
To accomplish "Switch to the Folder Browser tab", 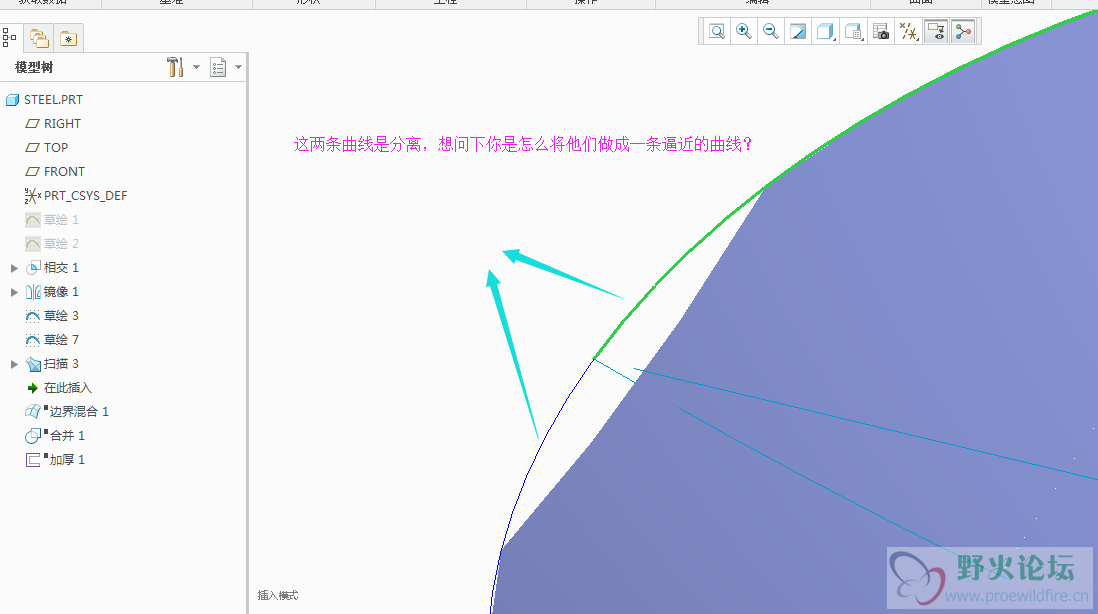I will tap(39, 39).
